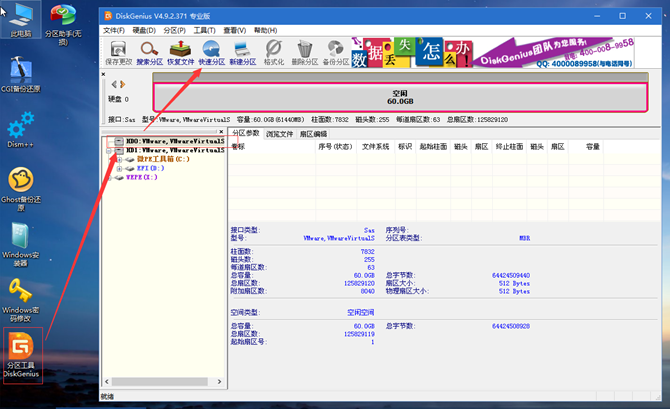Click the Recover Files (恢复文件) toolbar icon
Screen dimensions: 670x409
(x=180, y=53)
